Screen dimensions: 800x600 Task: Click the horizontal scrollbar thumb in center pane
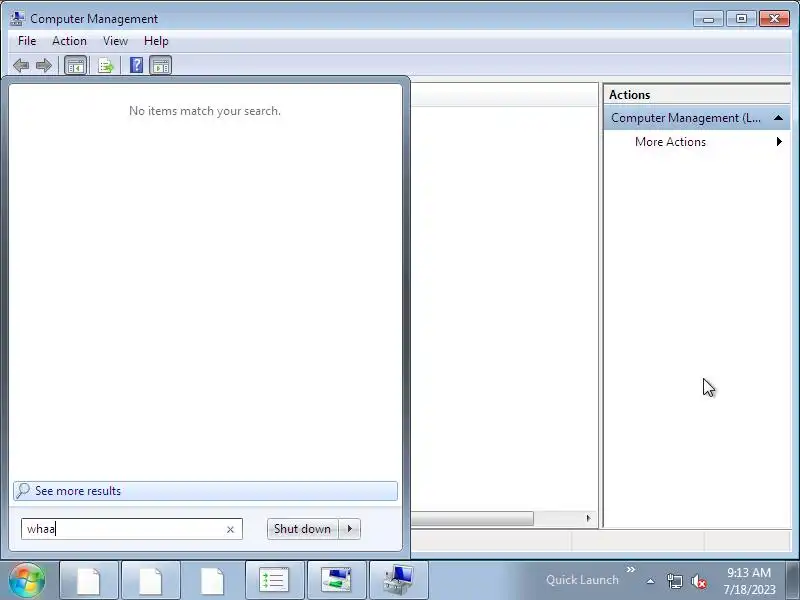click(x=472, y=518)
